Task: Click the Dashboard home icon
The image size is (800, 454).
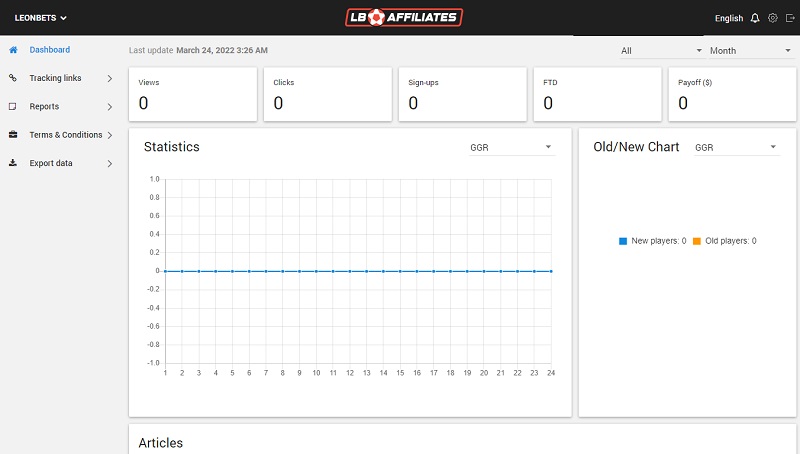Action: [13, 50]
